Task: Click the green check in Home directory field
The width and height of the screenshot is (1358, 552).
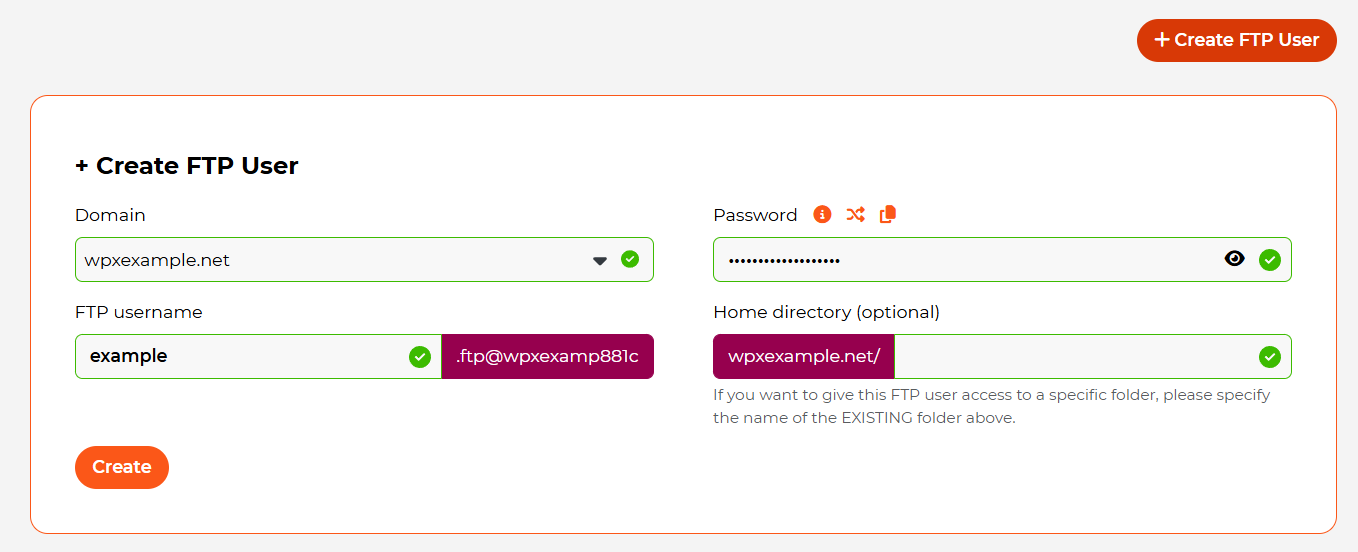Action: coord(1270,357)
